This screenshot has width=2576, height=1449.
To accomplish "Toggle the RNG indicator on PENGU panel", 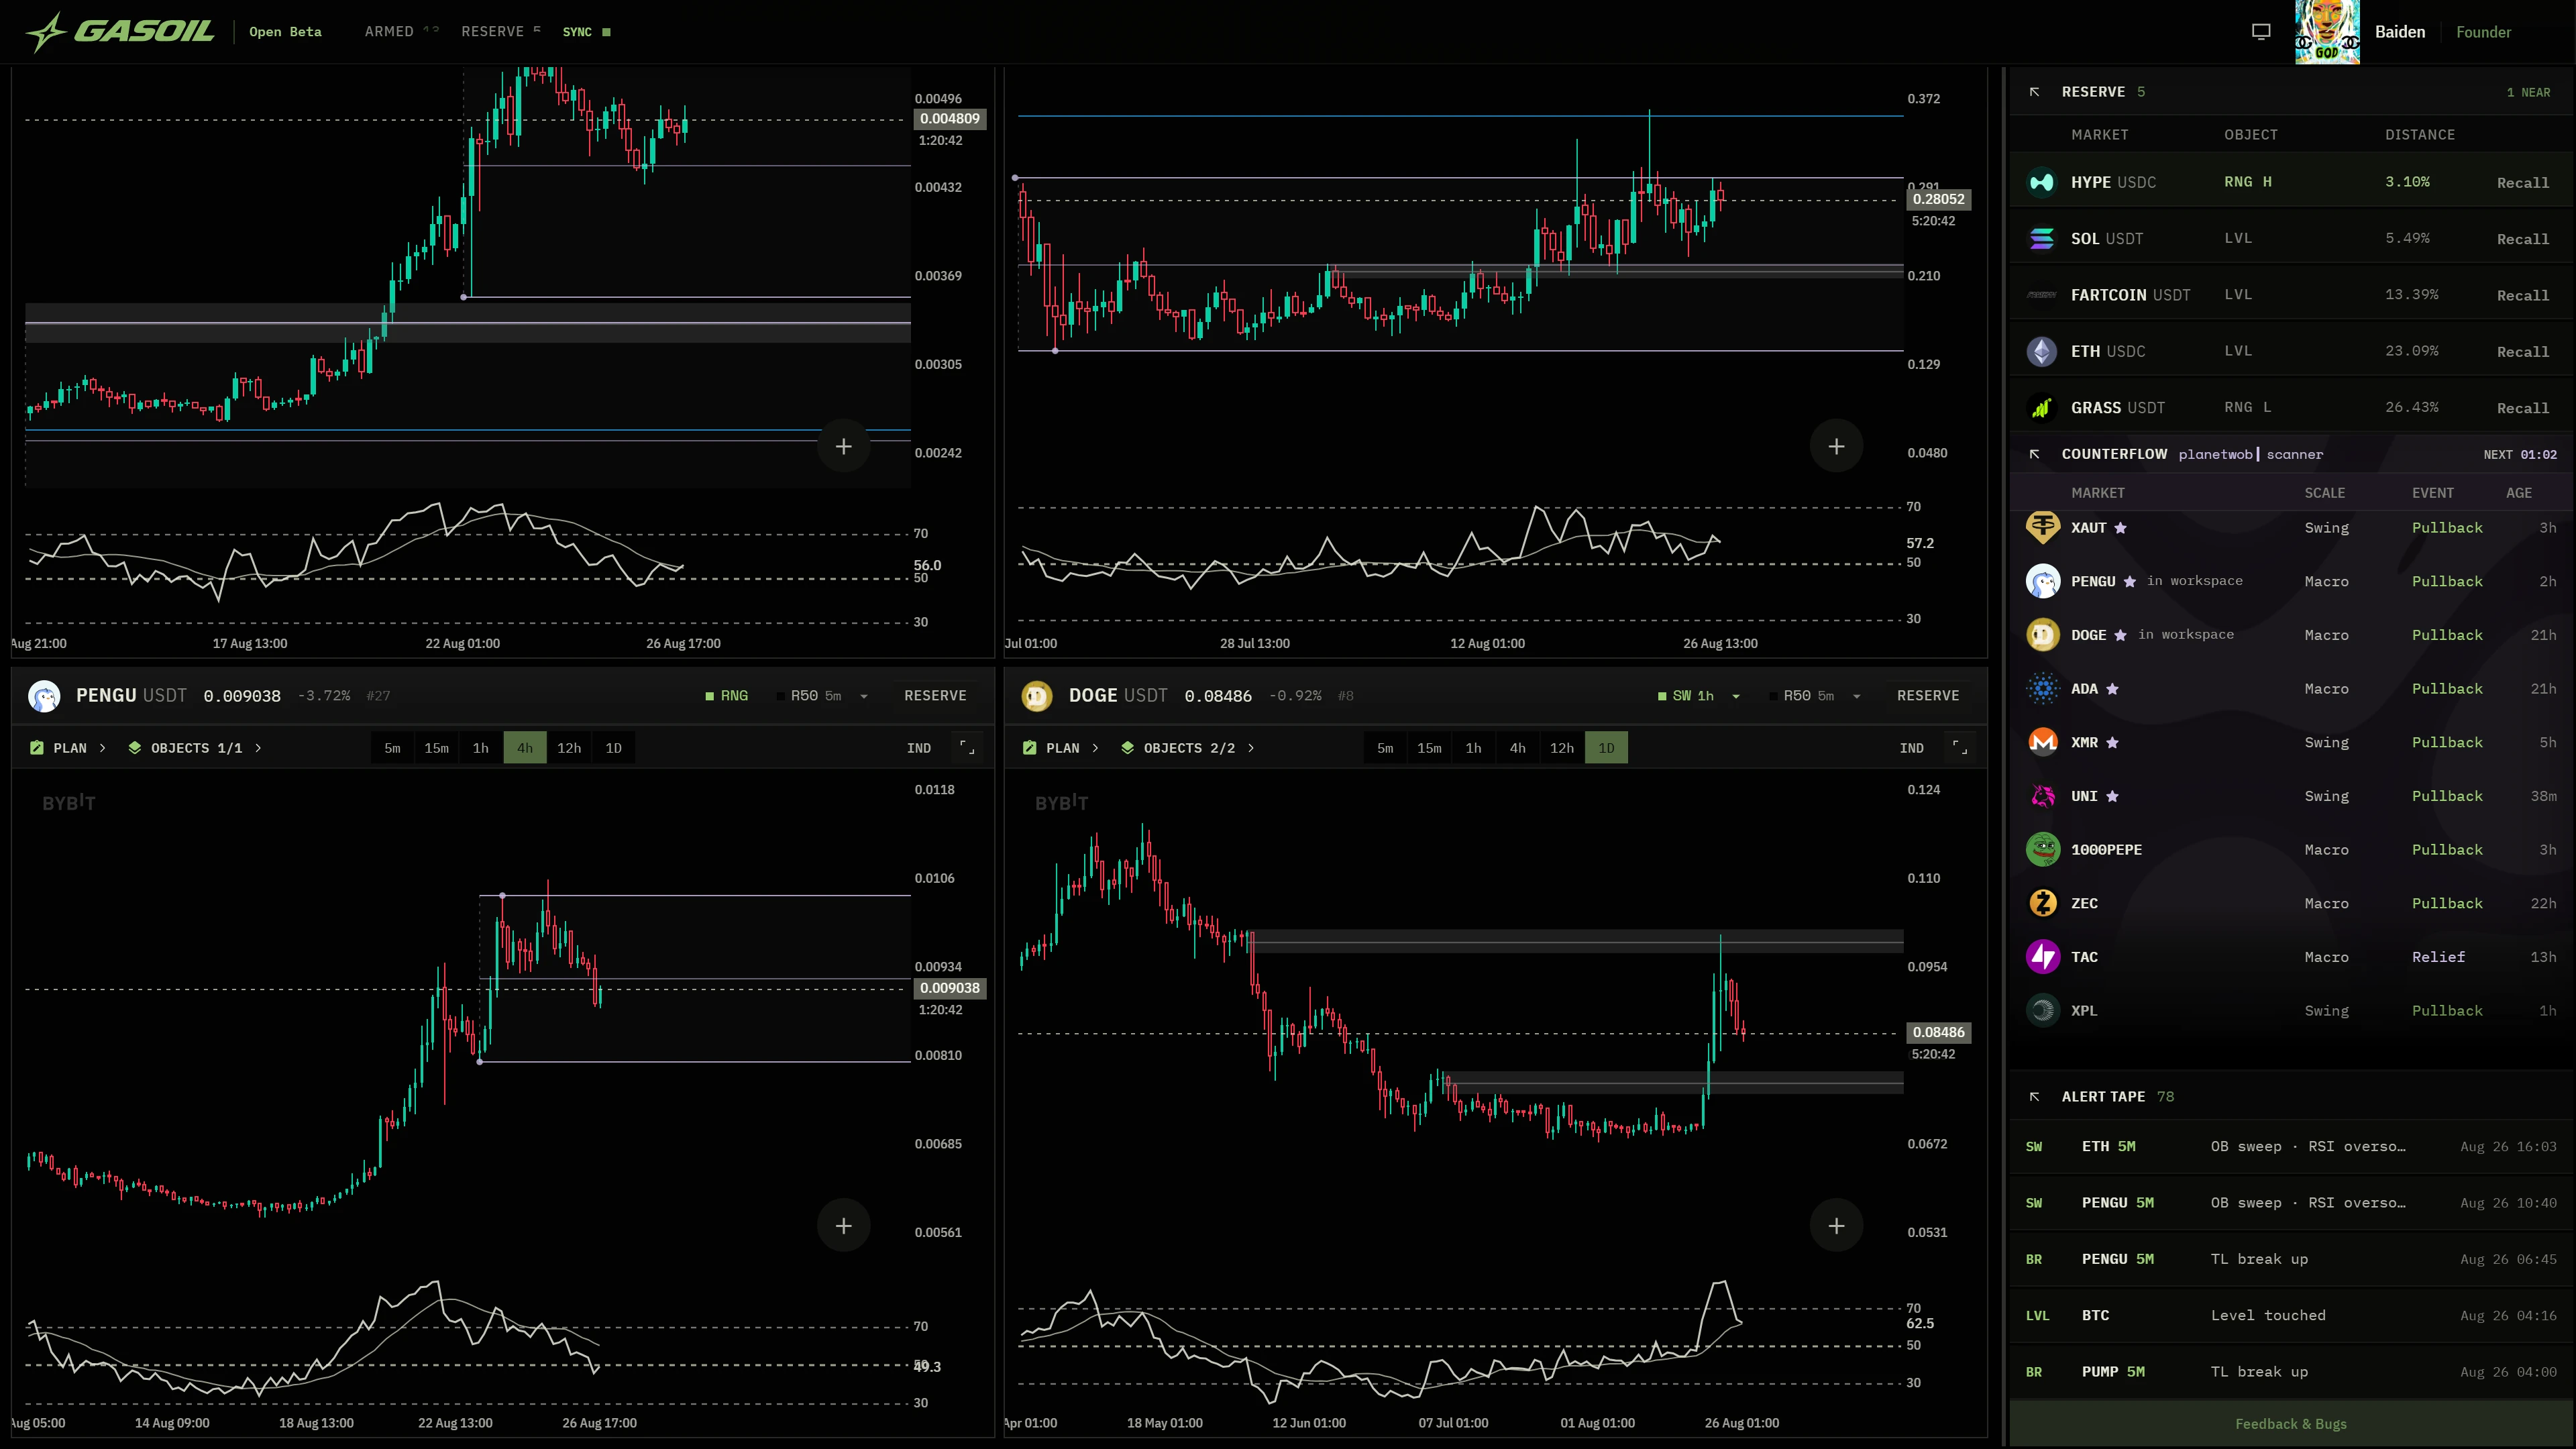I will [x=727, y=696].
